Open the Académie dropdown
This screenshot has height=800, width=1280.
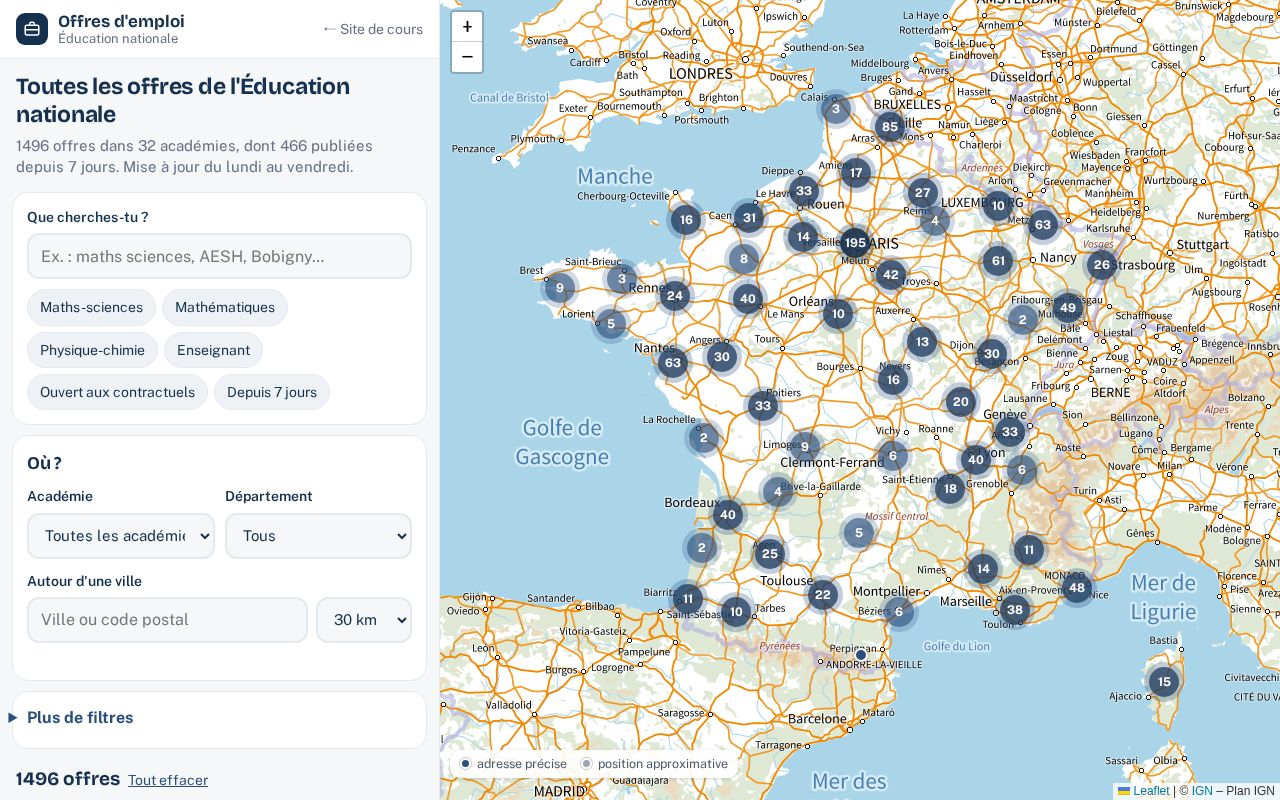[121, 536]
